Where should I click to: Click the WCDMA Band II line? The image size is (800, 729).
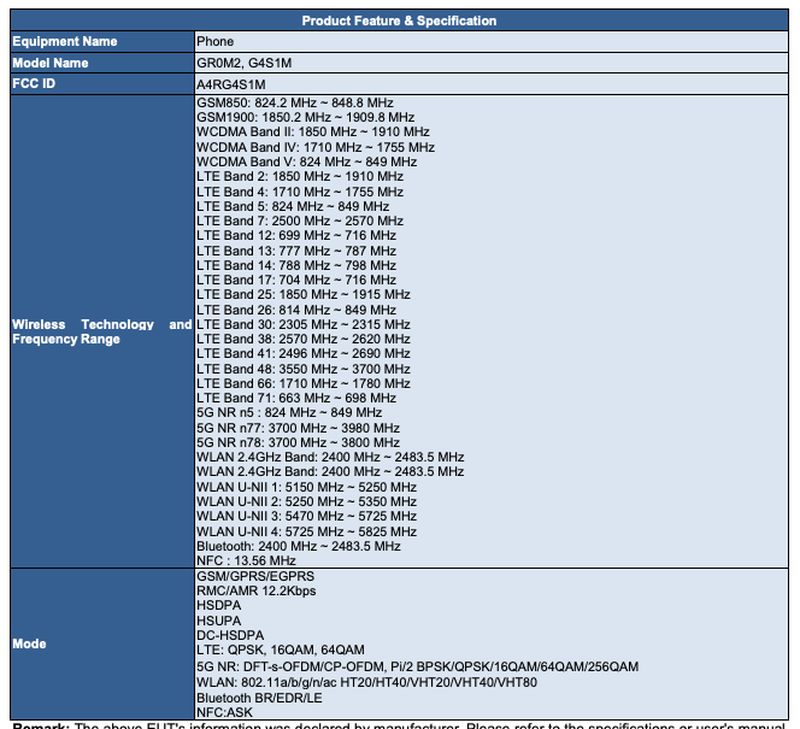(313, 132)
